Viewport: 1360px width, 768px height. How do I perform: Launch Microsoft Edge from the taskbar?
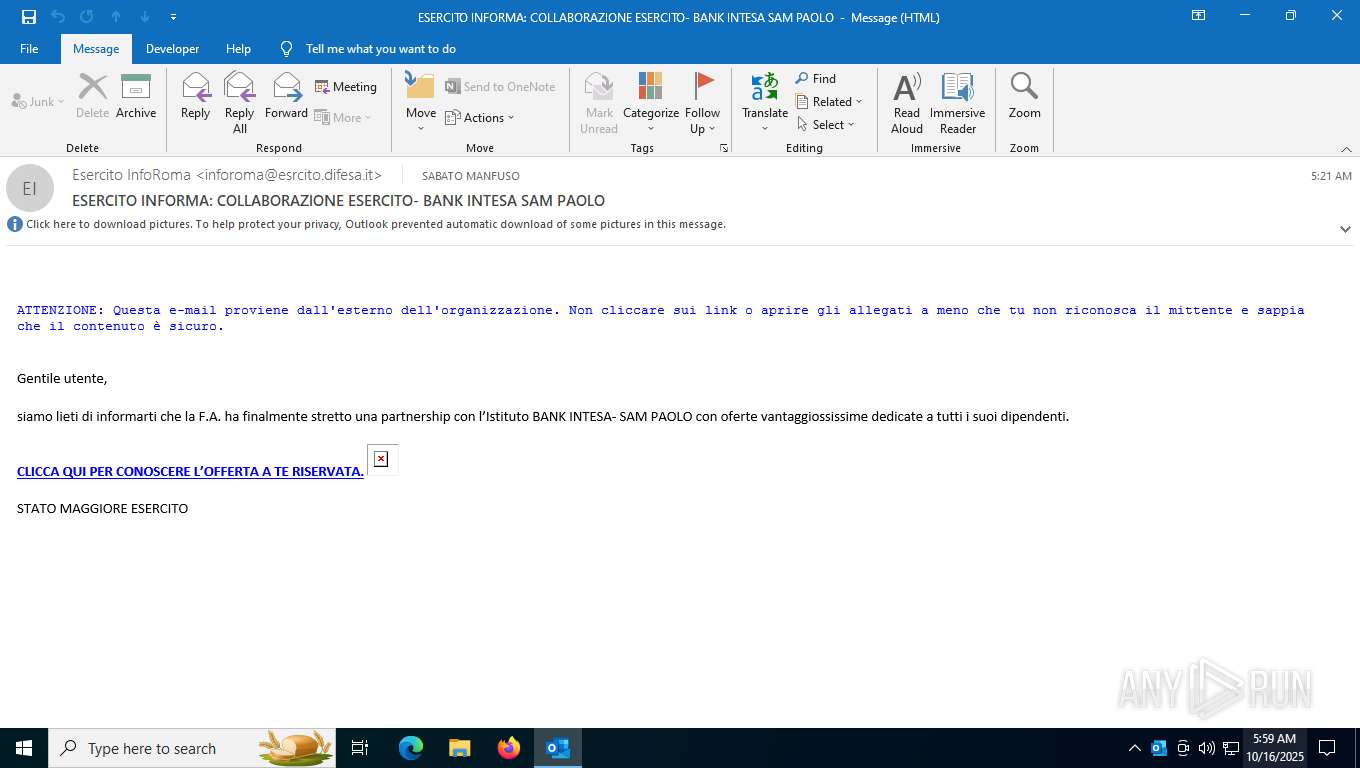pyautogui.click(x=411, y=748)
